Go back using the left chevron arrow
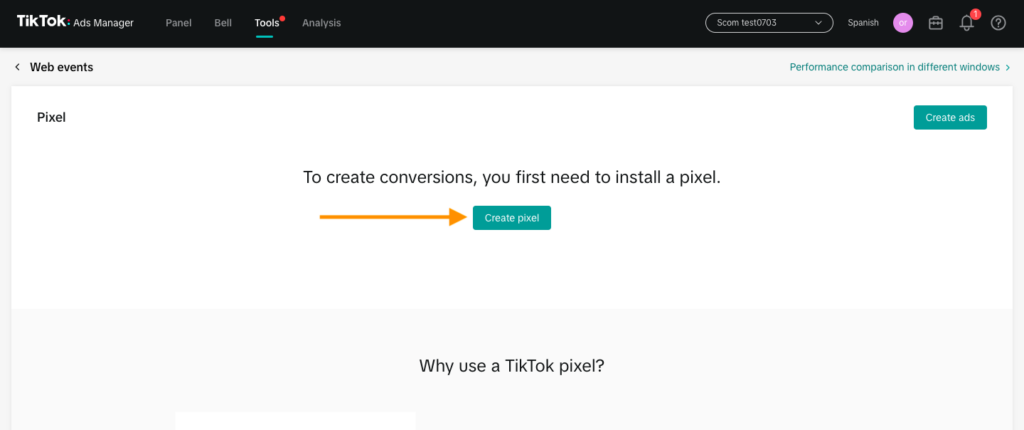This screenshot has width=1024, height=430. pyautogui.click(x=17, y=67)
